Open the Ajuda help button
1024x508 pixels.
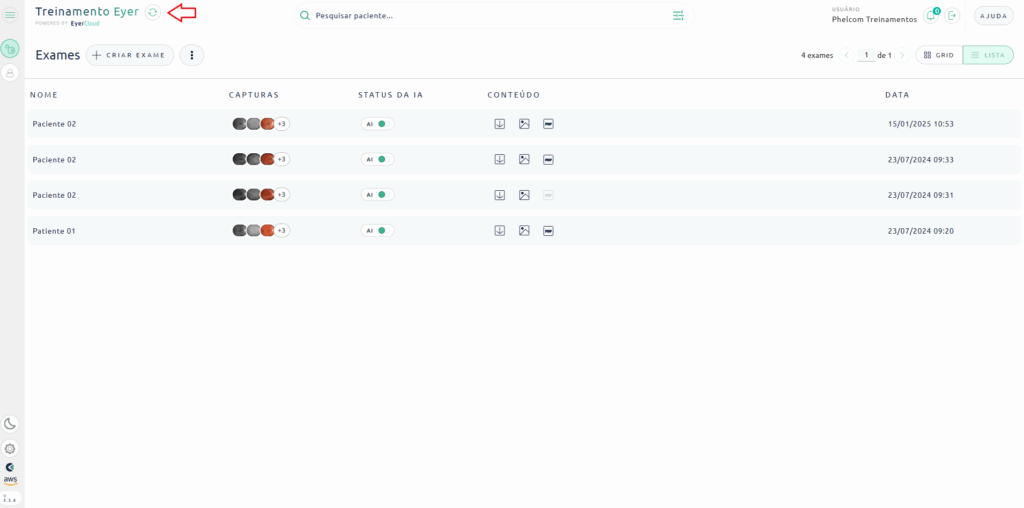pos(993,16)
